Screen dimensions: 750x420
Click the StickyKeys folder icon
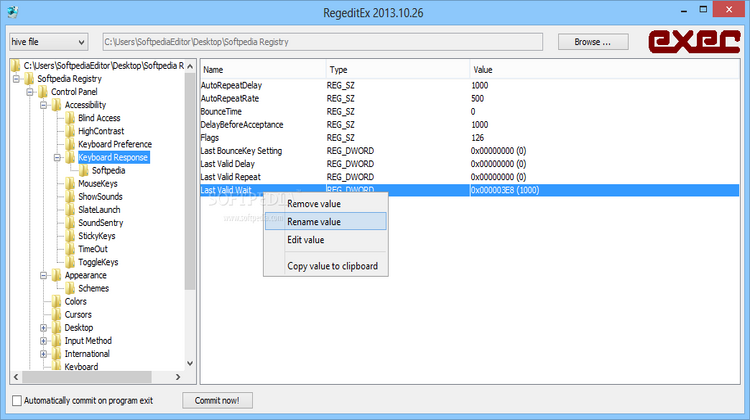pos(70,236)
